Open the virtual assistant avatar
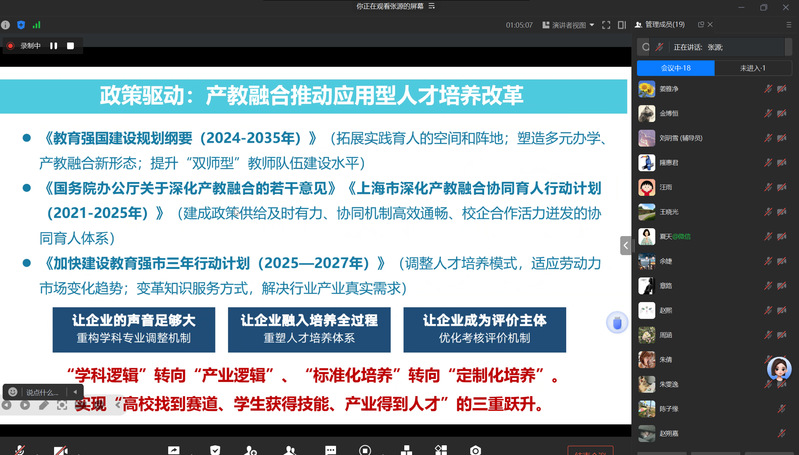 [x=779, y=368]
